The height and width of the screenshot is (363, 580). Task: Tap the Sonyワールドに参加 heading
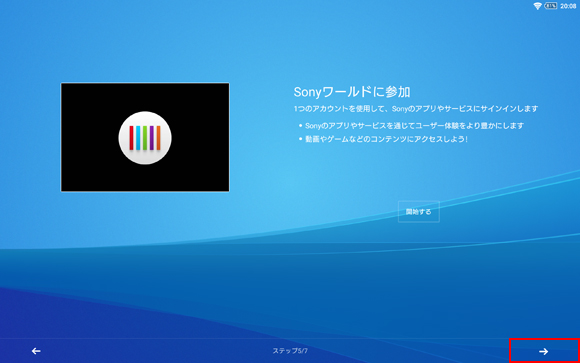click(x=352, y=92)
